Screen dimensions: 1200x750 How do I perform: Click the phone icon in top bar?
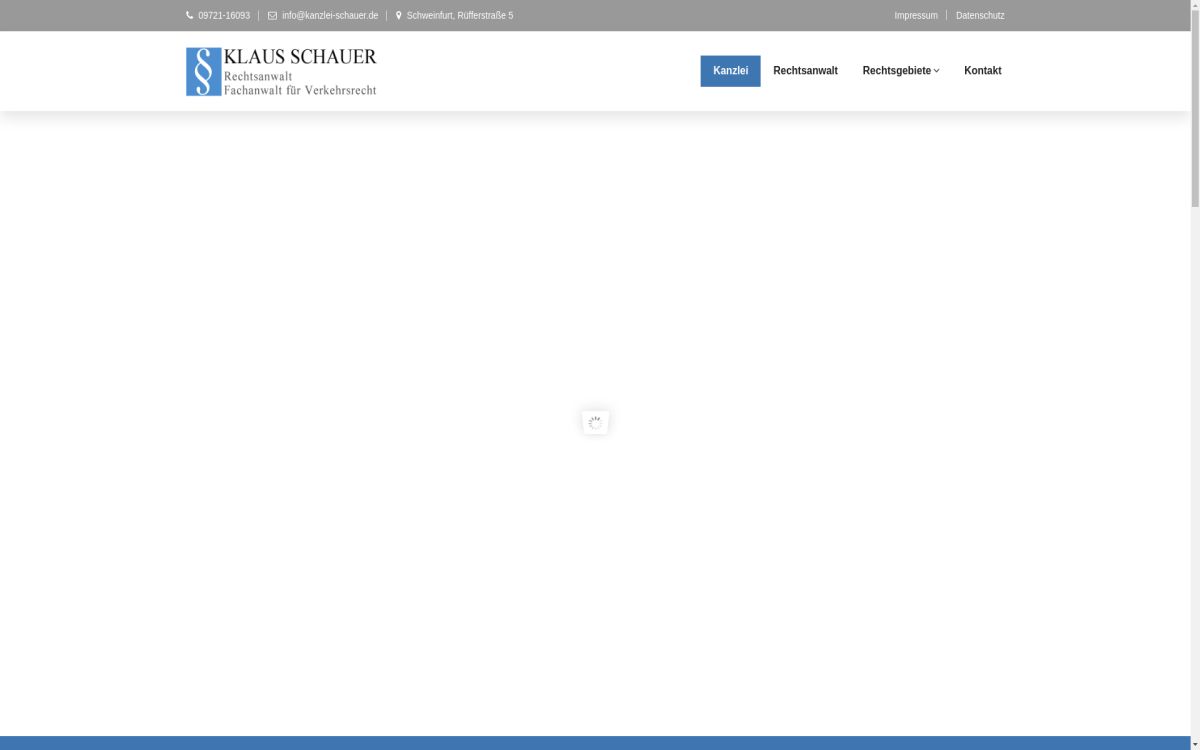point(190,16)
